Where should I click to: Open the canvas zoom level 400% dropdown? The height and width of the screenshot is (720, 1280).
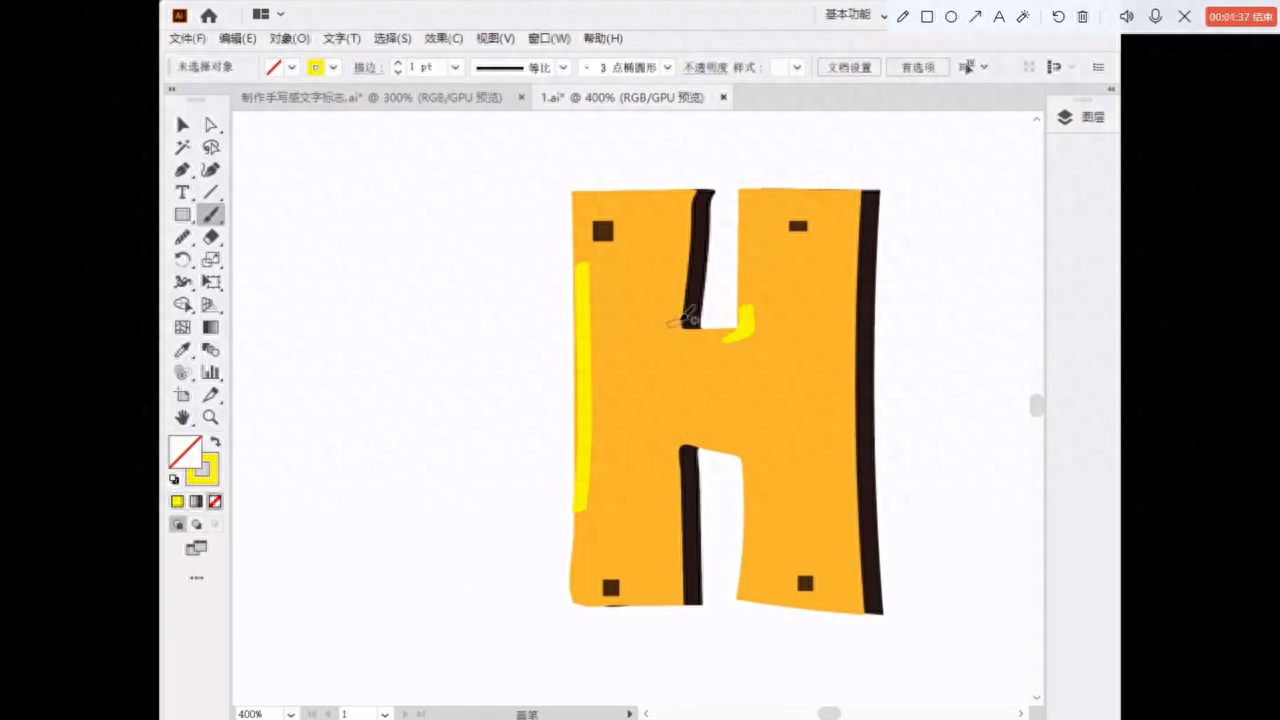[291, 714]
